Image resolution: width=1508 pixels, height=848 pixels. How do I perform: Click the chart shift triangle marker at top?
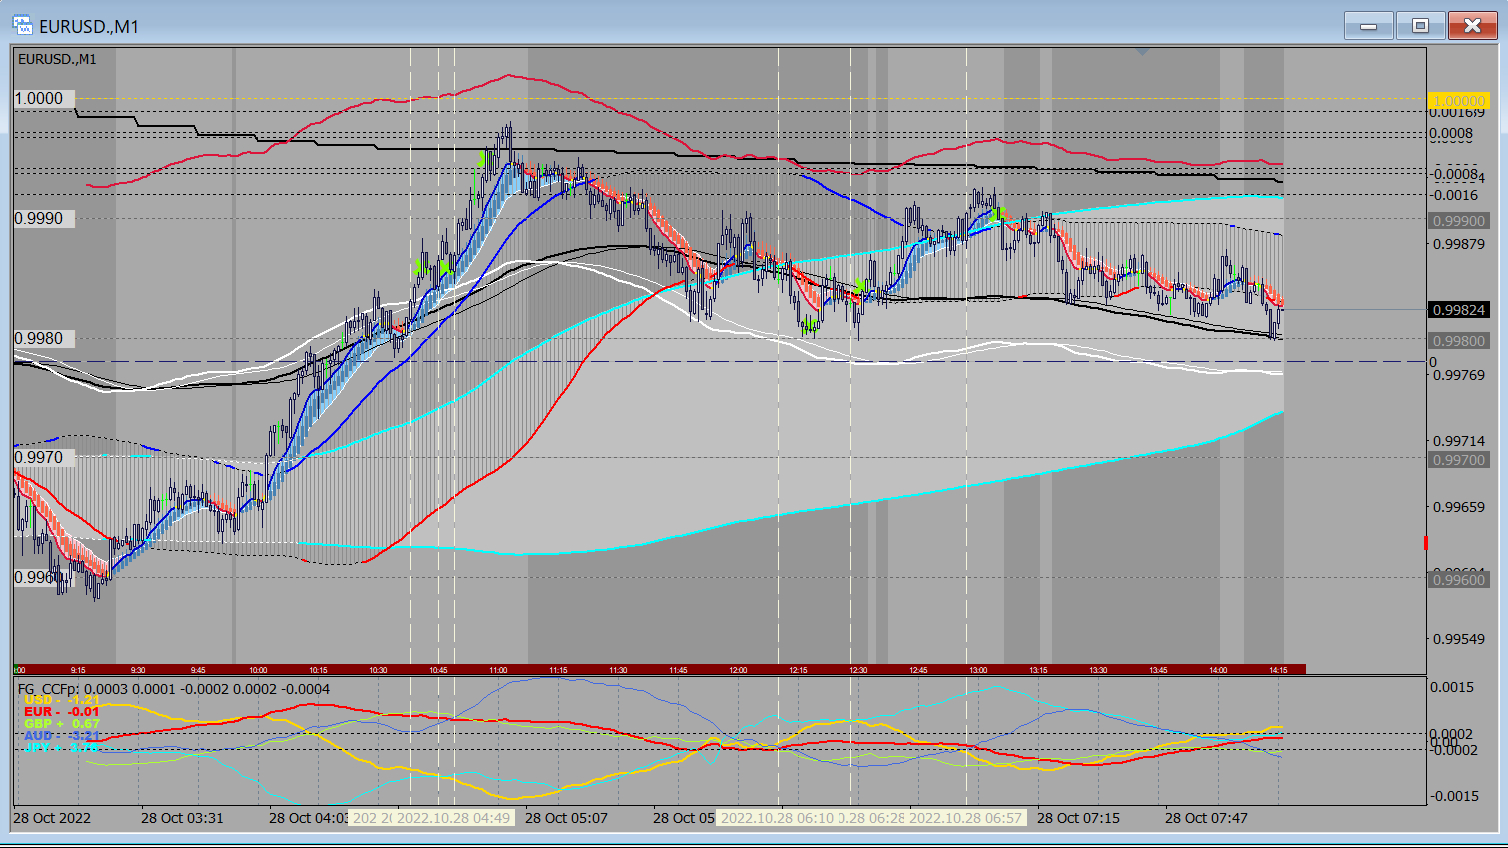(x=1142, y=51)
